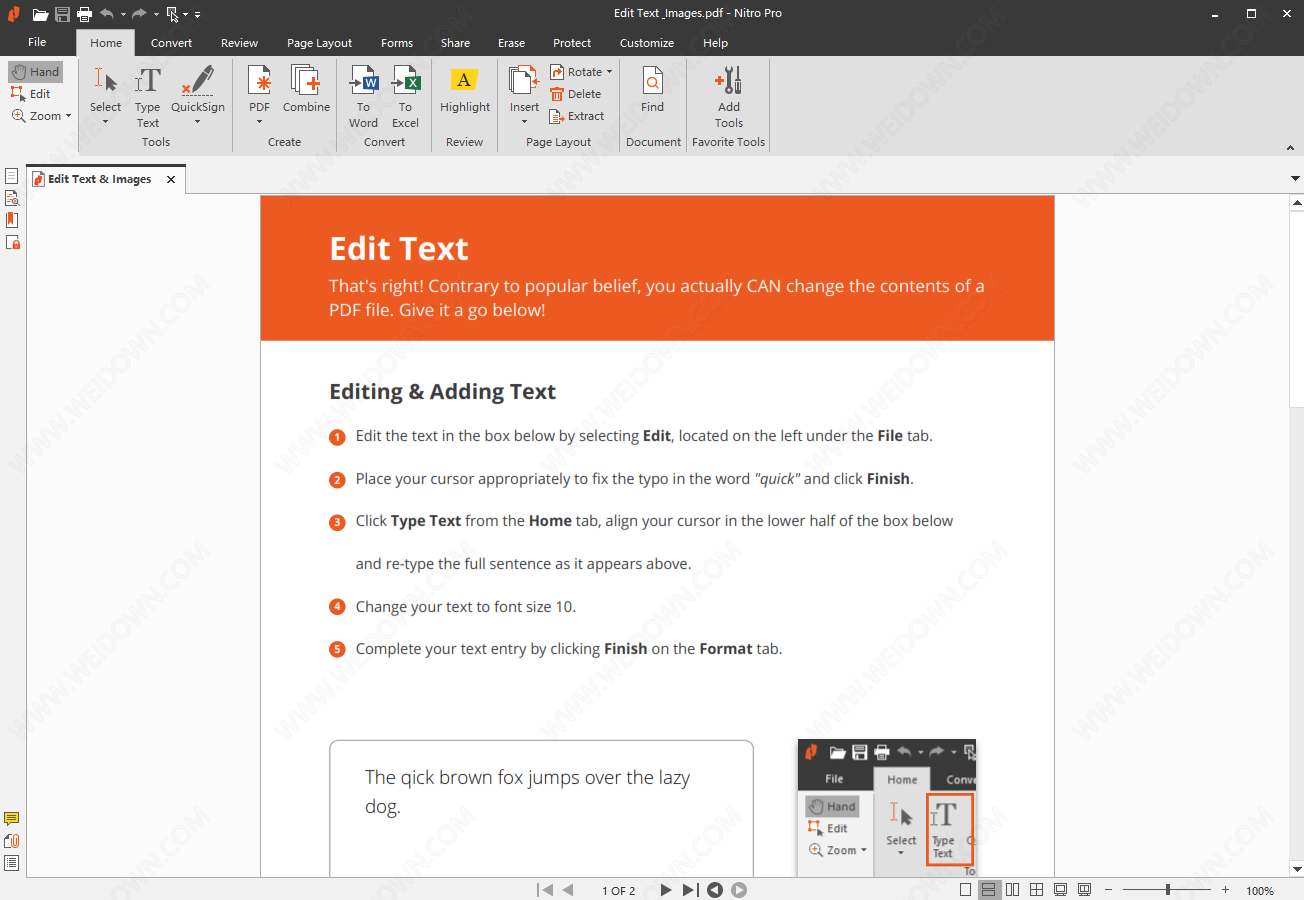The width and height of the screenshot is (1304, 900).
Task: Click the vertical scrollbar thumb
Action: pyautogui.click(x=1296, y=309)
